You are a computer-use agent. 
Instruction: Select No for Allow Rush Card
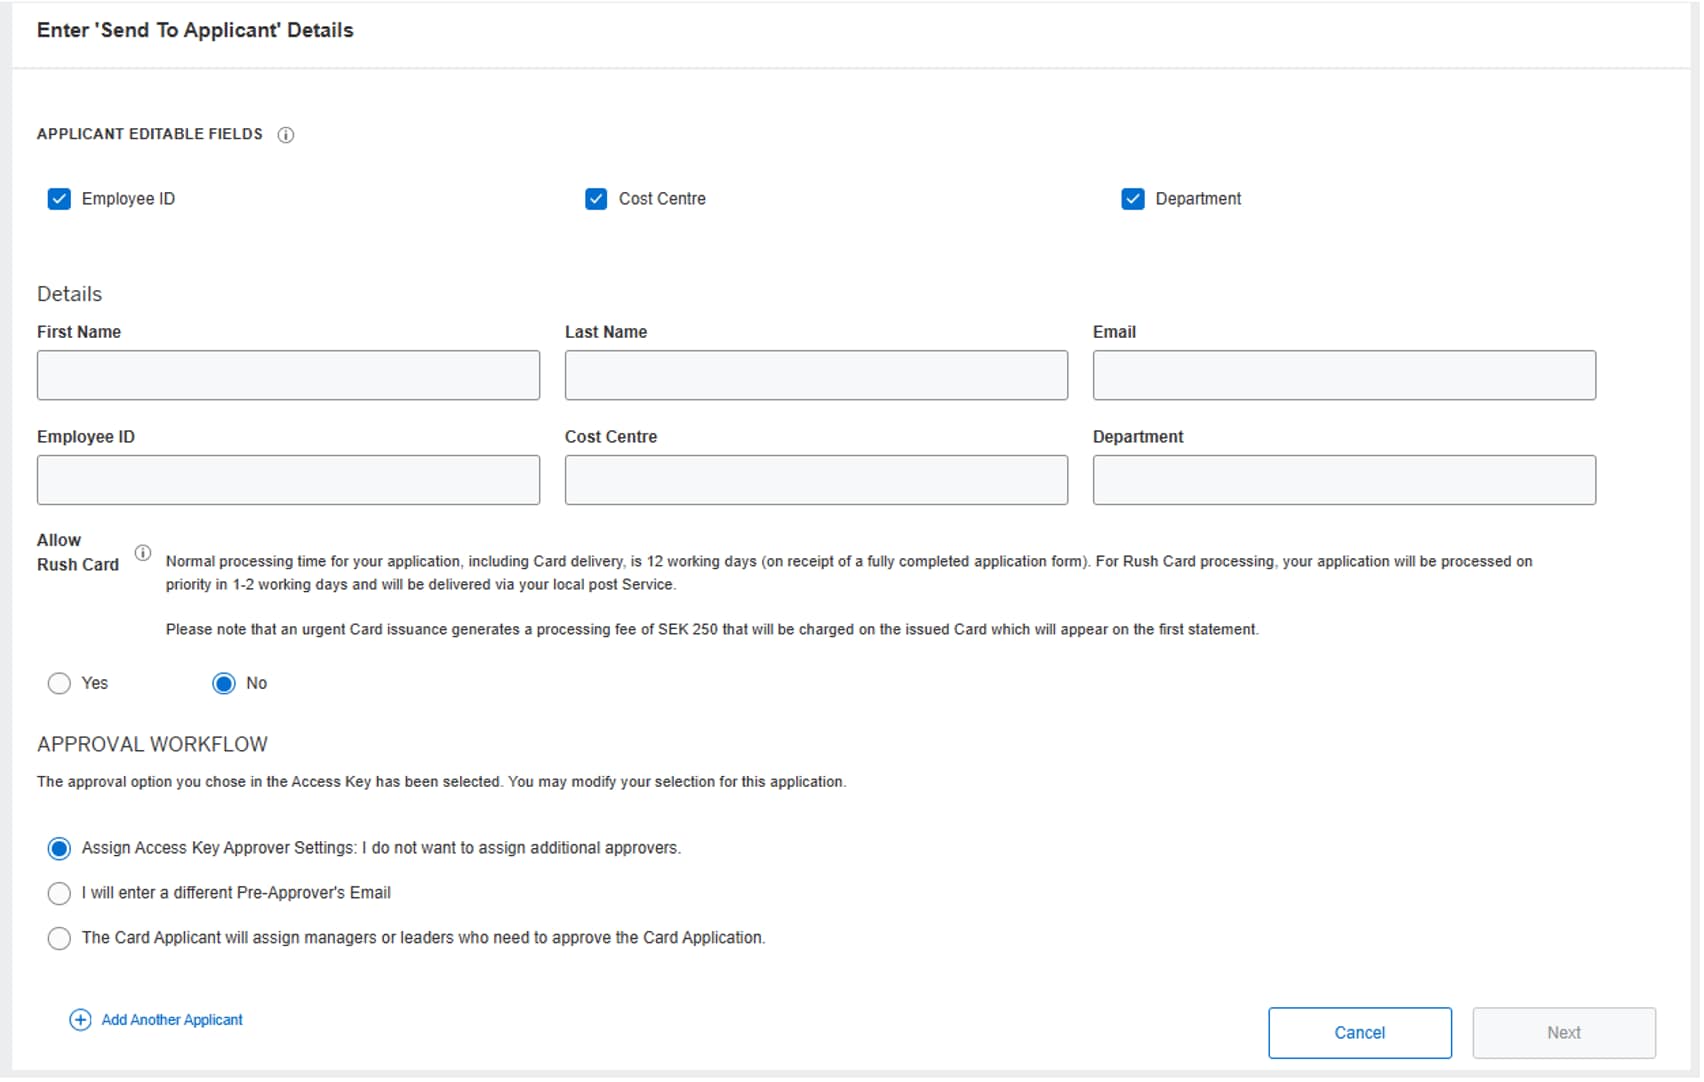click(x=224, y=683)
